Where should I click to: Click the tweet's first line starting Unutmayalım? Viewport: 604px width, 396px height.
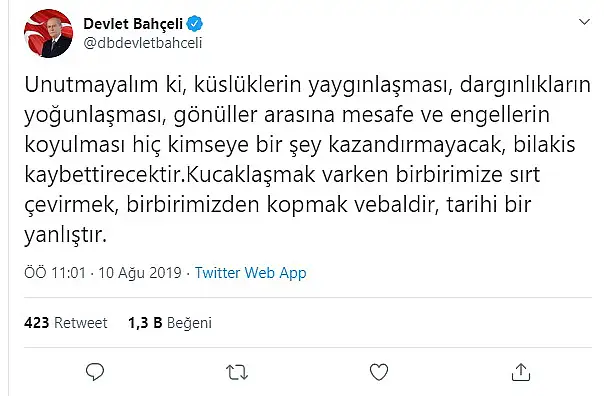307,86
